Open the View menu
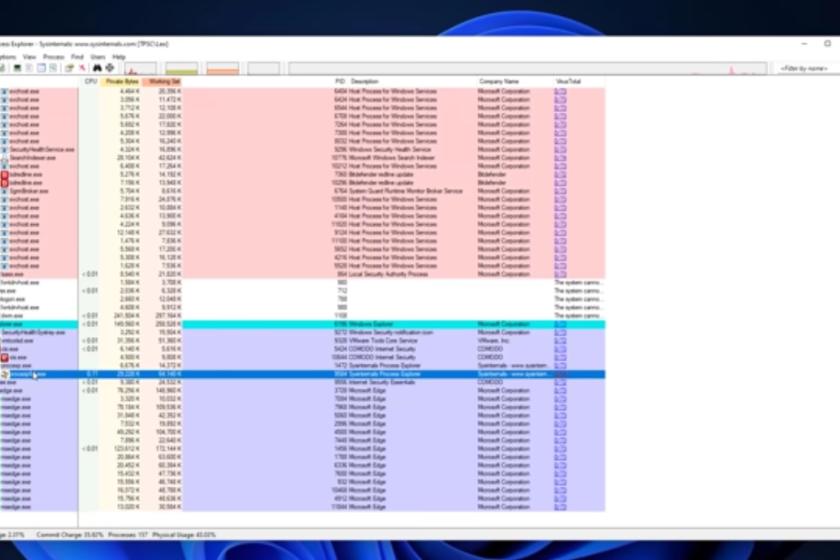Viewport: 840px width, 560px height. coord(29,57)
